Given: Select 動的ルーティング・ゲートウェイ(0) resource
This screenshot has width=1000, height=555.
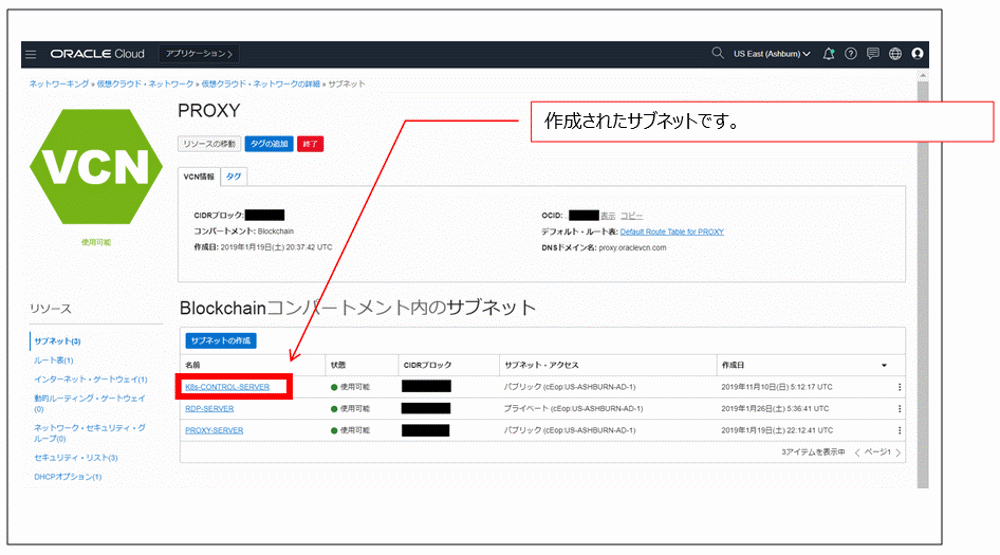Looking at the screenshot, I should pos(89,403).
